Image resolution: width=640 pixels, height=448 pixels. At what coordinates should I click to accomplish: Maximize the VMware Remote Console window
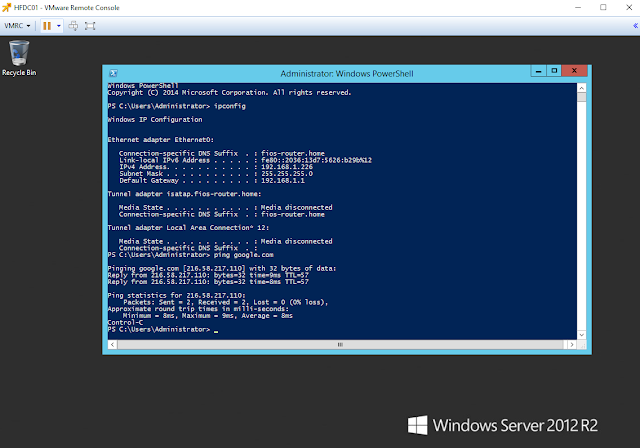tap(603, 7)
